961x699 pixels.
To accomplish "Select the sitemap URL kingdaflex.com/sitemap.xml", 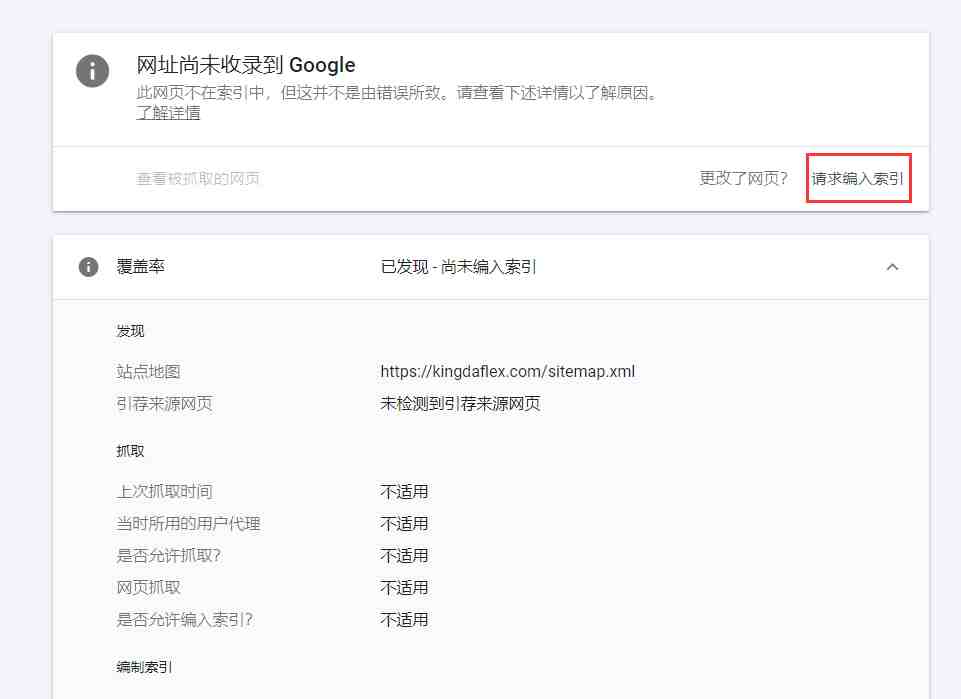I will tap(507, 372).
